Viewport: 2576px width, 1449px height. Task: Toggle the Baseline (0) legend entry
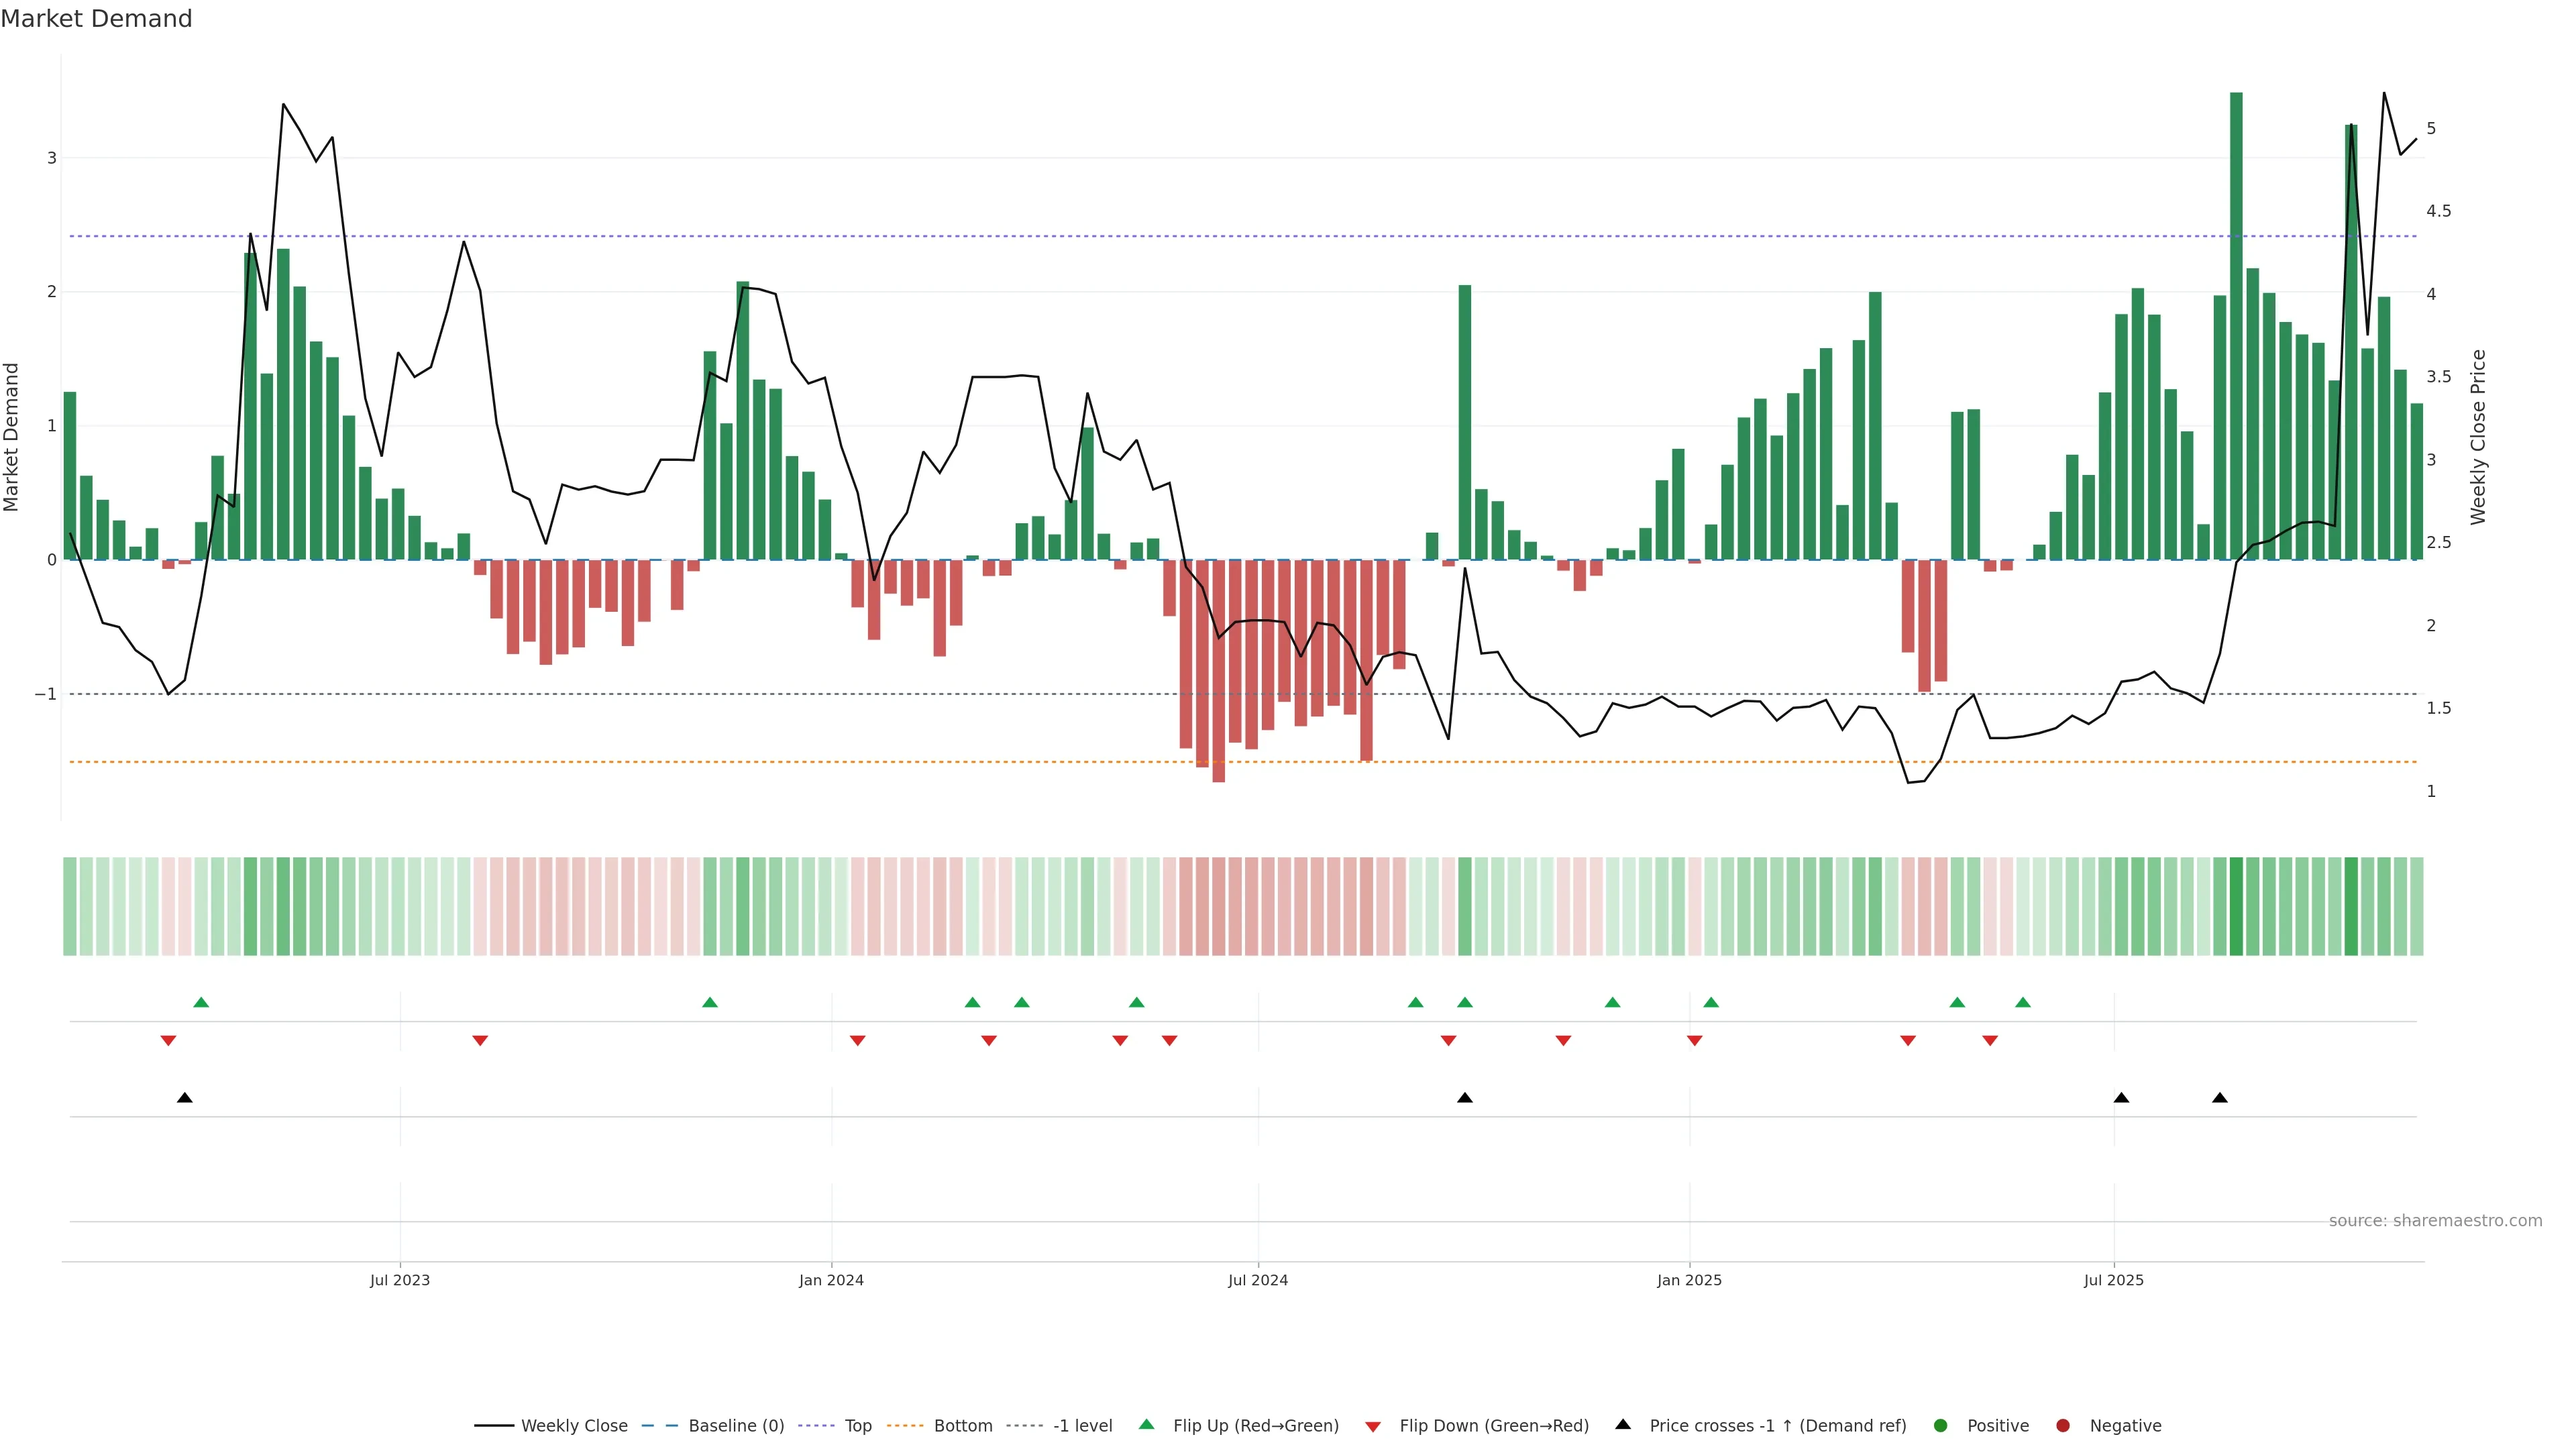coord(735,1425)
